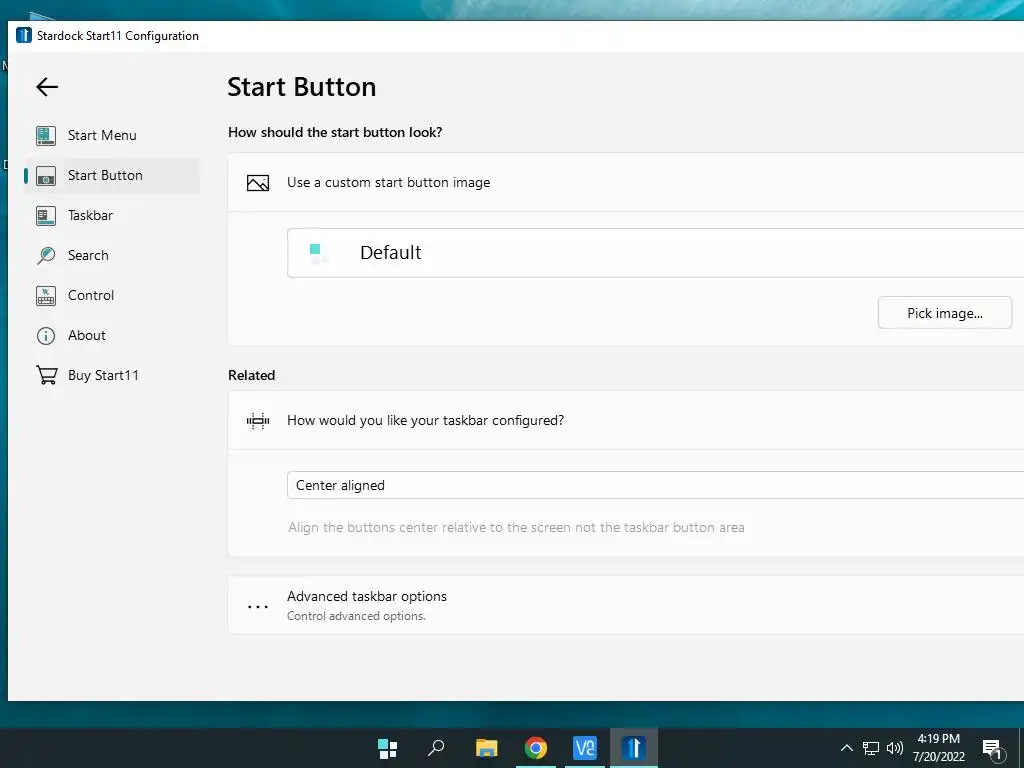Go back using the left arrow
The height and width of the screenshot is (768, 1024).
47,86
